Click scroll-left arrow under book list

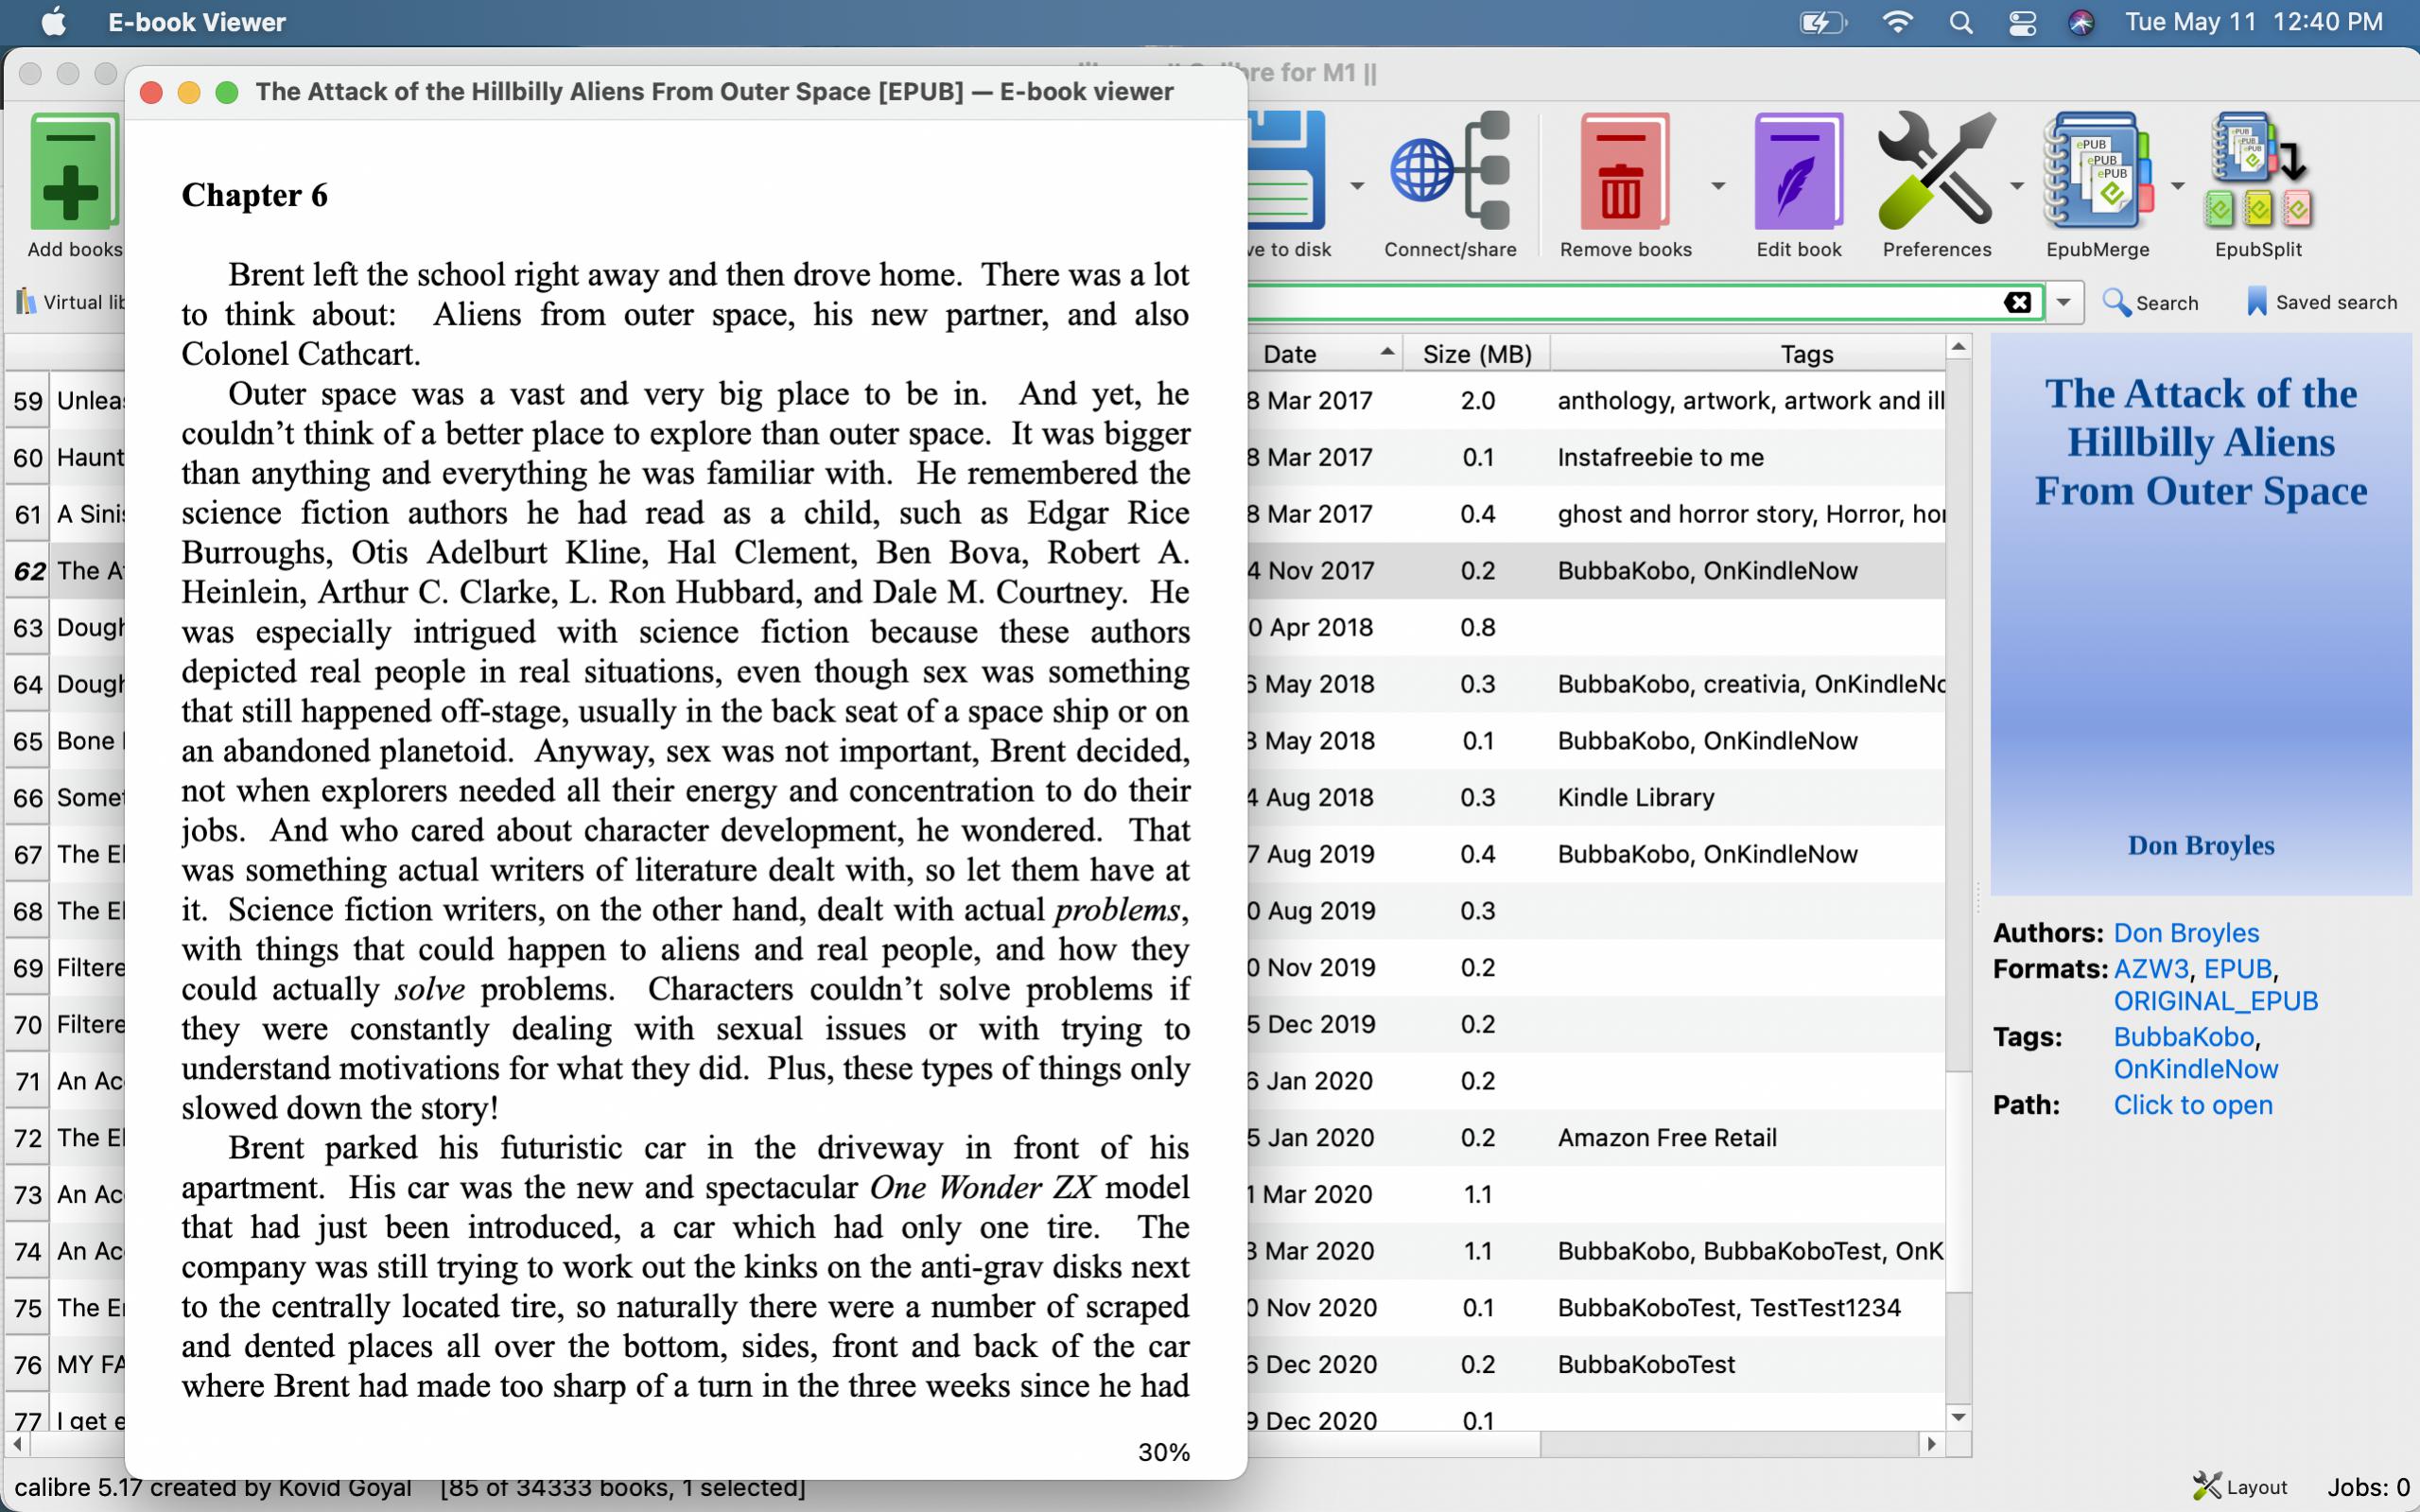tap(17, 1444)
